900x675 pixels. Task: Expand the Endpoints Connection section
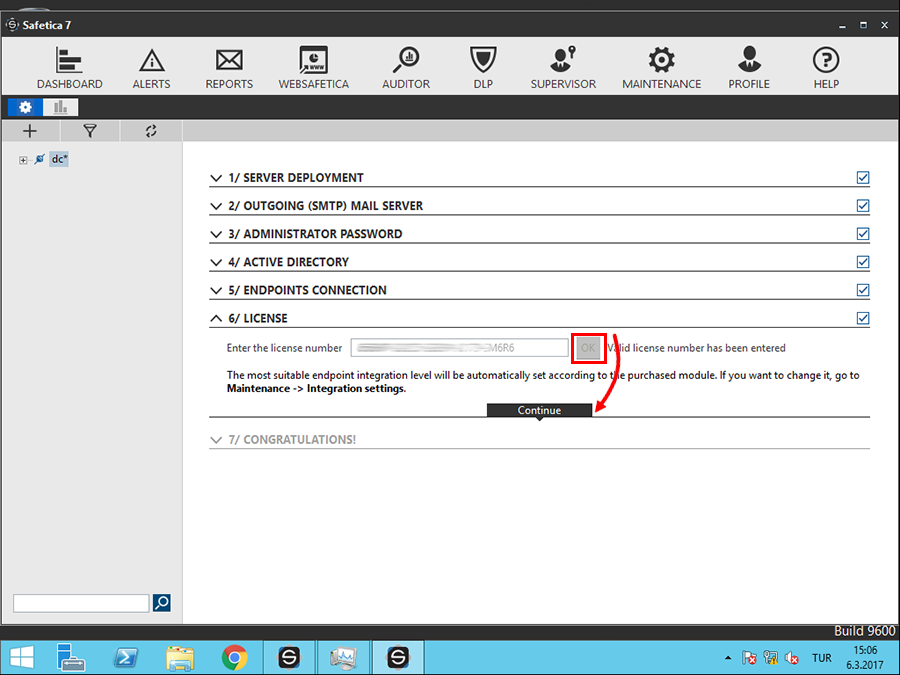pyautogui.click(x=216, y=290)
